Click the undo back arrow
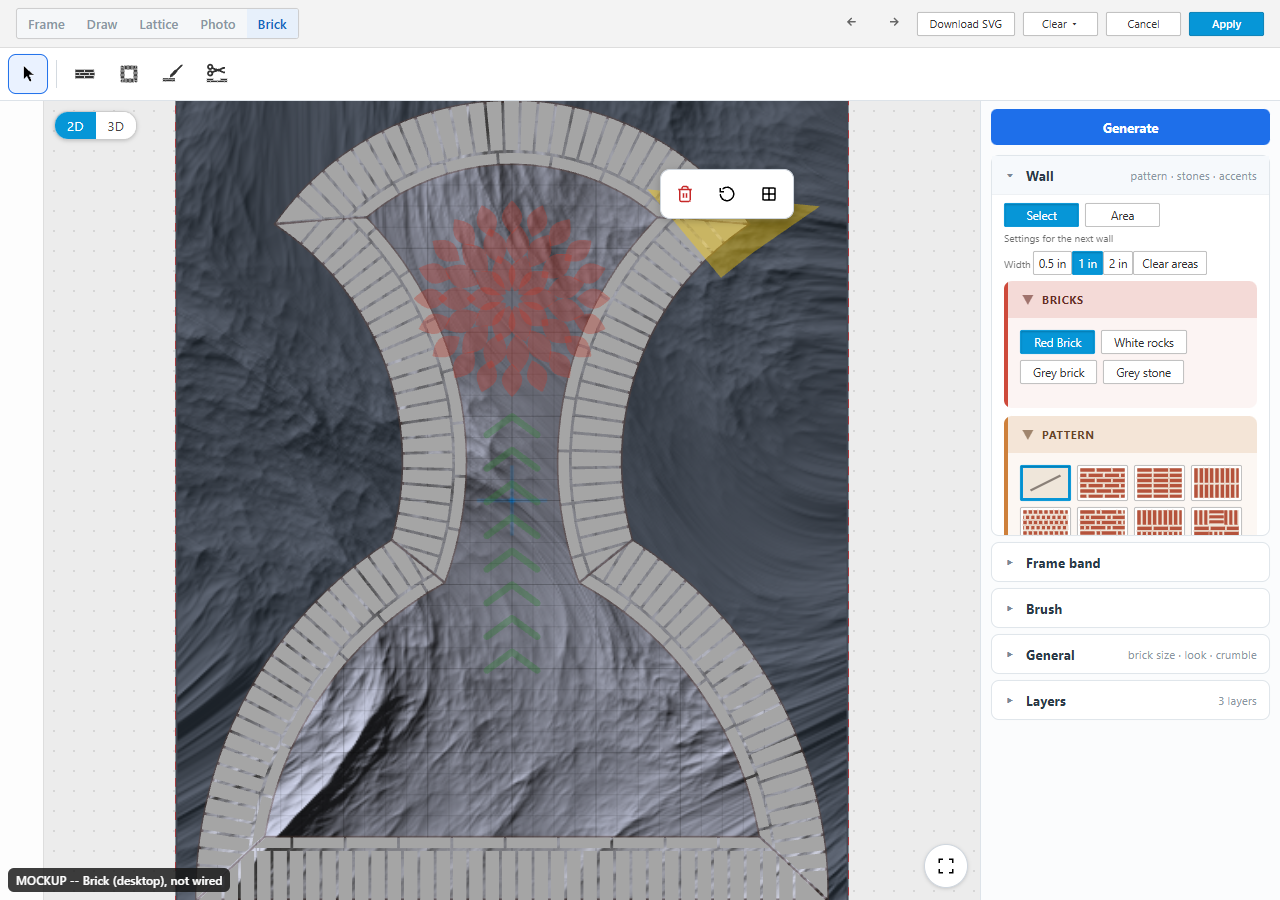 pyautogui.click(x=852, y=23)
